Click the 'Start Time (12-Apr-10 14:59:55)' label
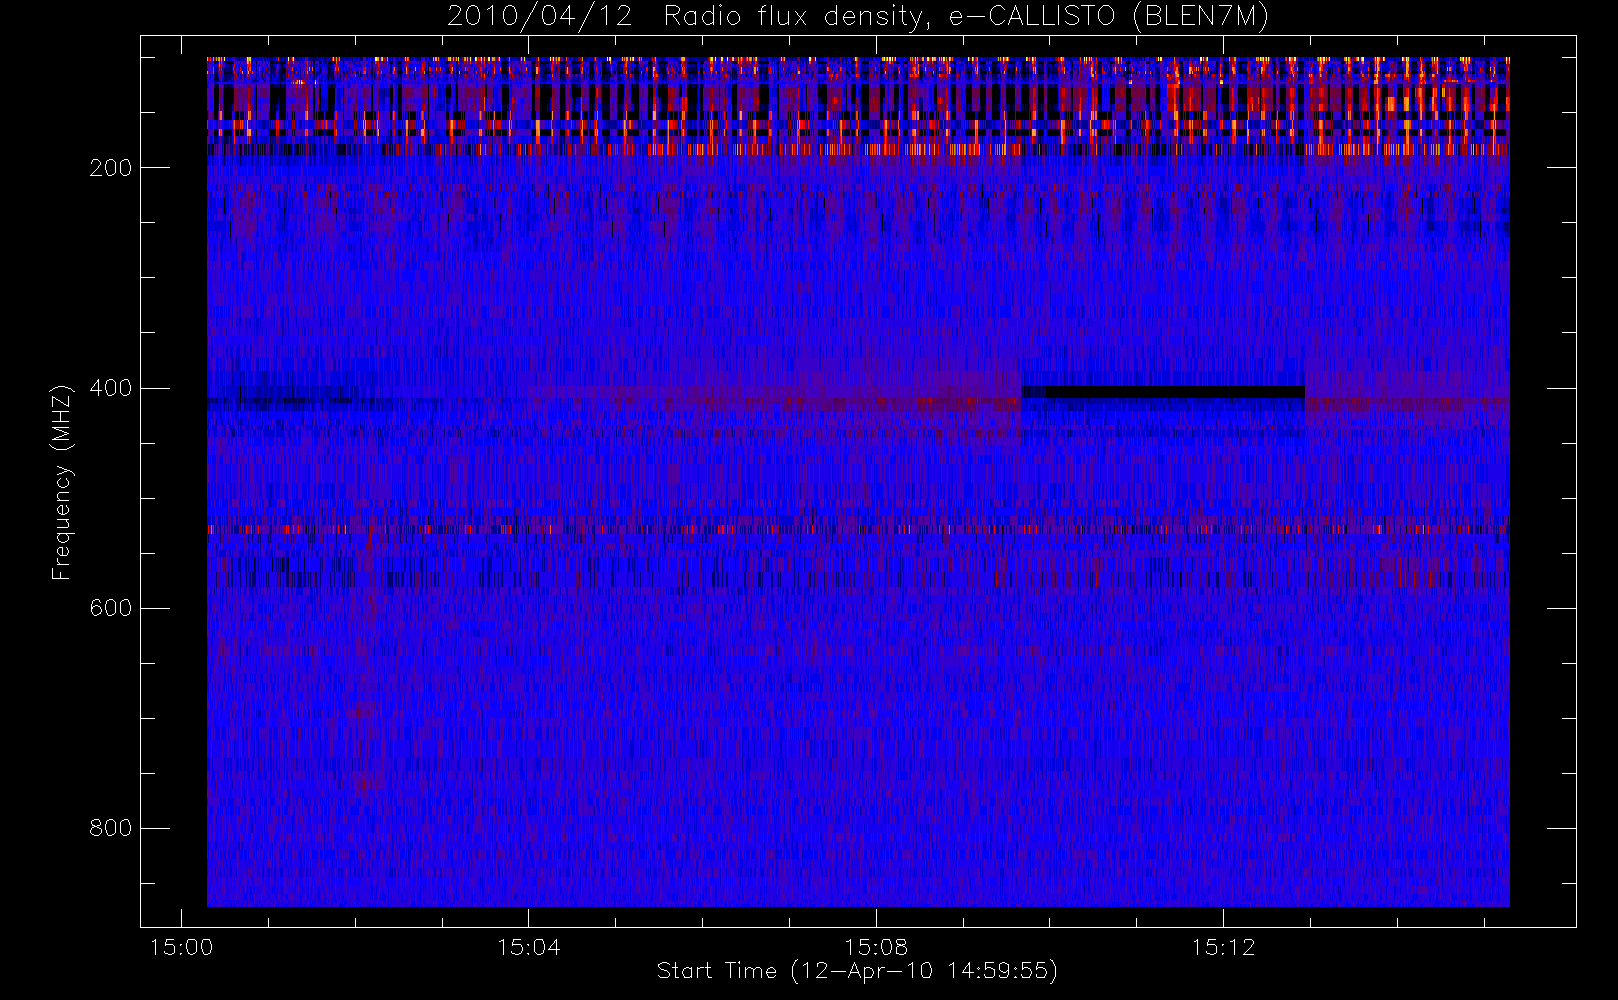1618x1000 pixels. tap(857, 971)
